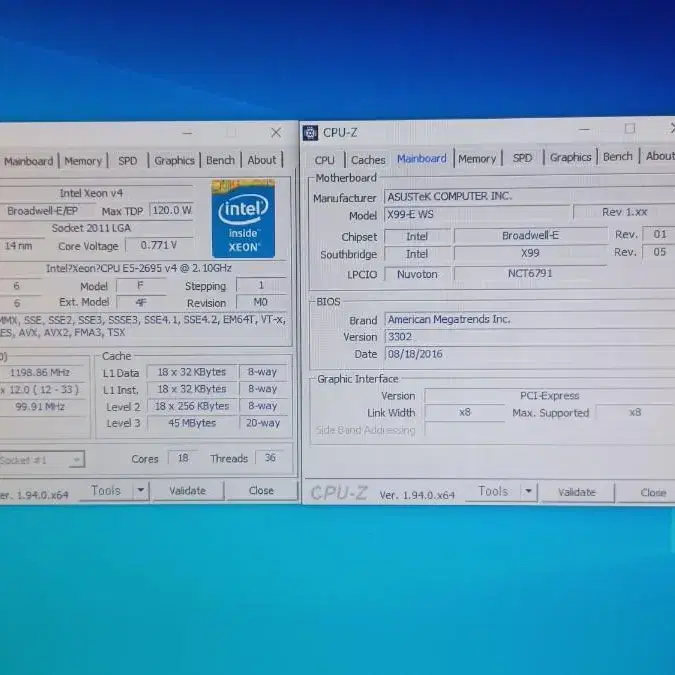Screen dimensions: 675x675
Task: Click LPCIO value NCT6791
Action: coord(530,273)
